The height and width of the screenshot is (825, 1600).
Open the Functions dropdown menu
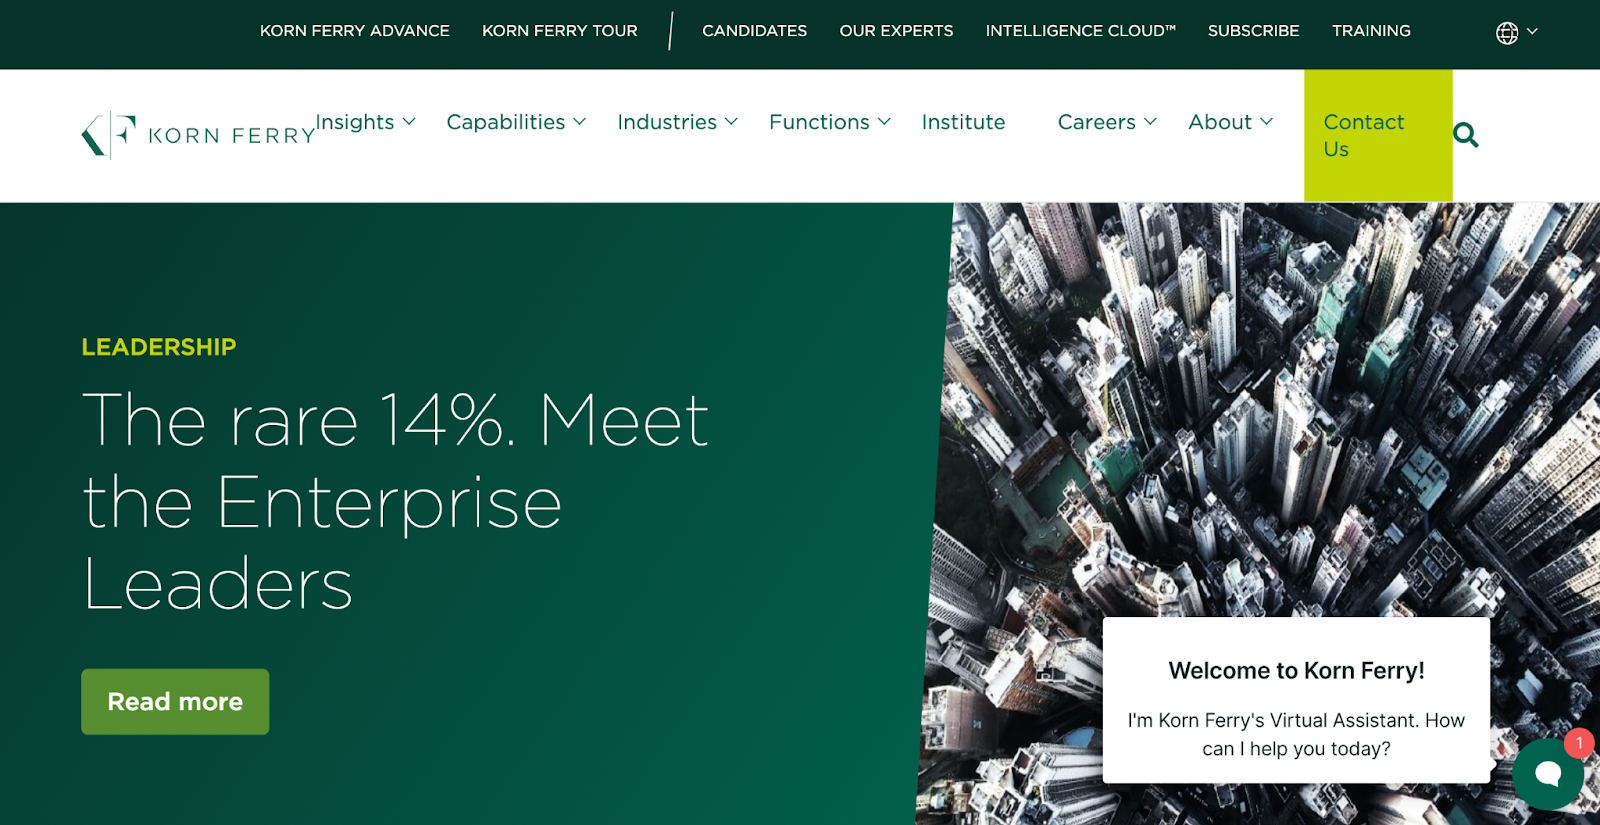click(x=829, y=122)
